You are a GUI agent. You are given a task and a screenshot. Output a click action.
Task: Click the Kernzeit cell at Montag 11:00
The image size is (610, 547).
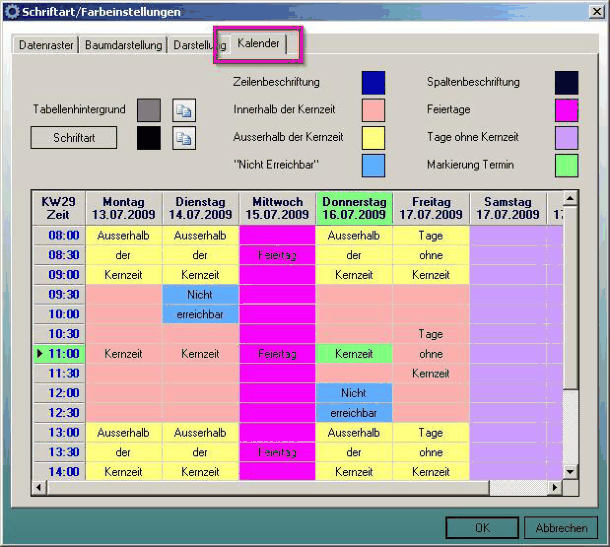click(x=124, y=354)
